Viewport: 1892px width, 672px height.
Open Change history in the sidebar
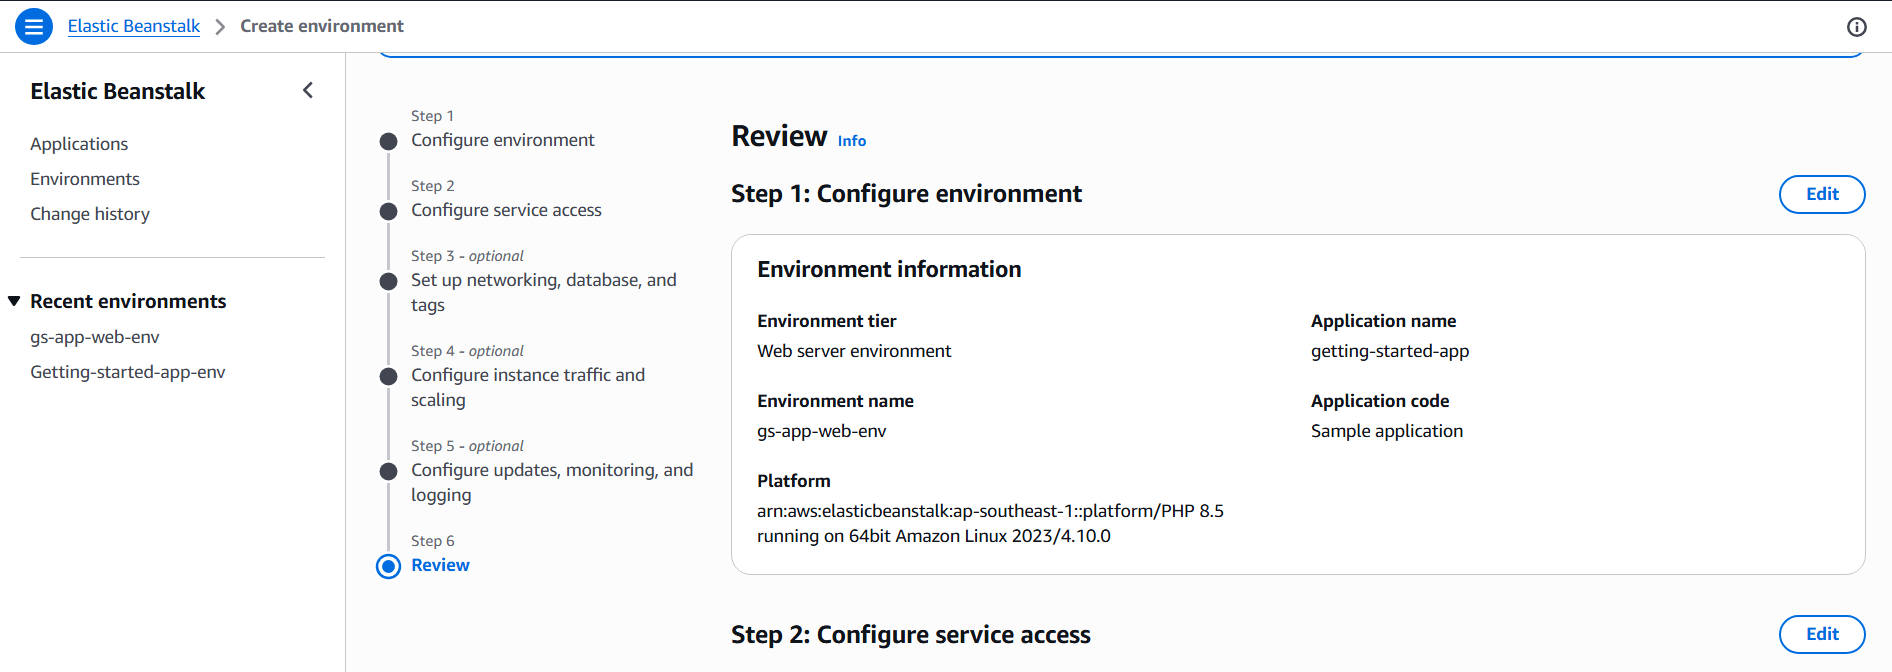[x=90, y=214]
